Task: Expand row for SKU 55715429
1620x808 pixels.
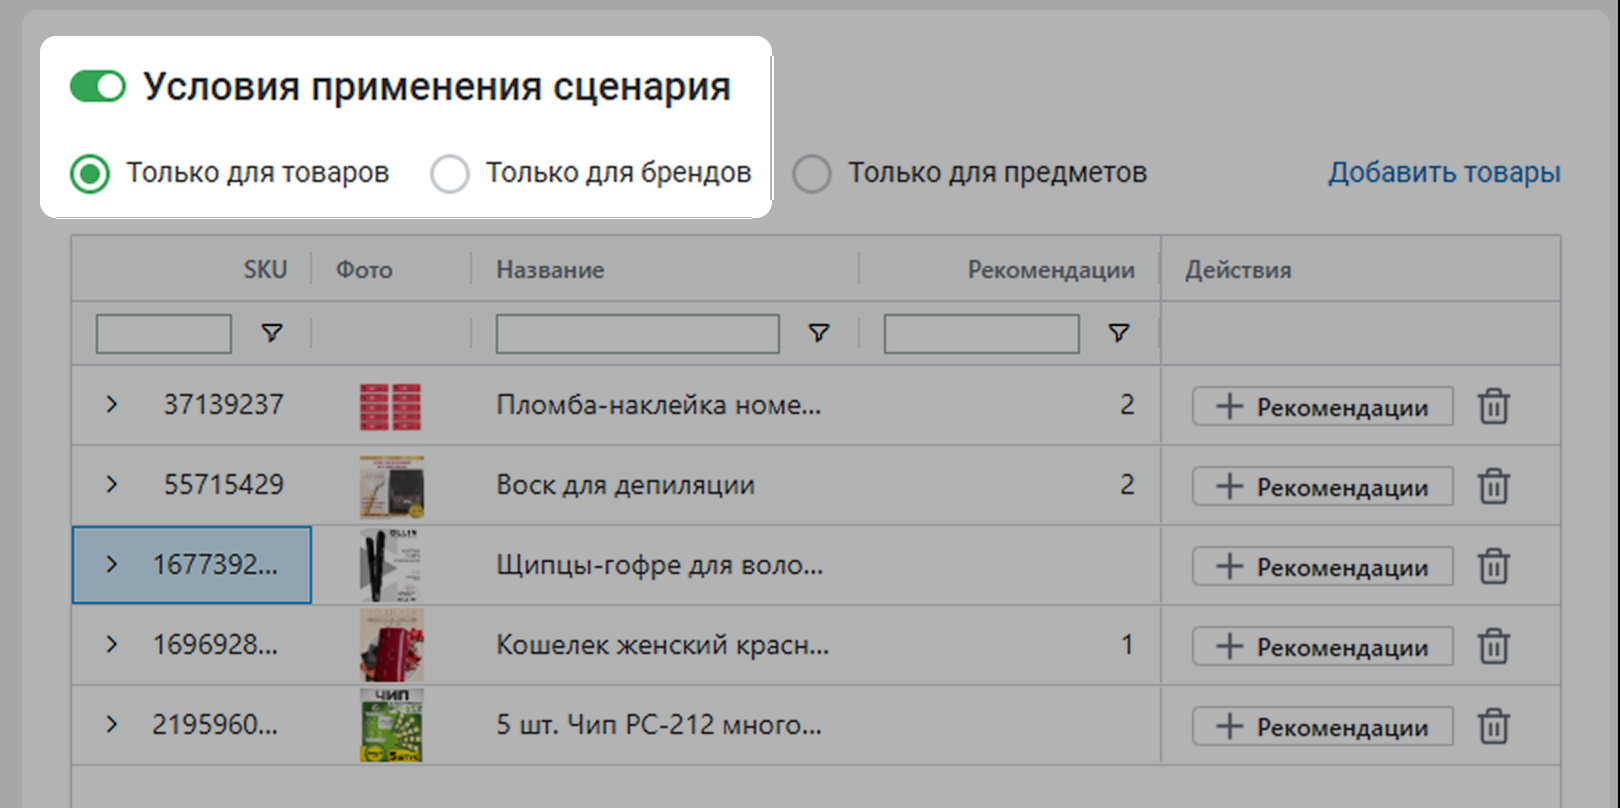Action: pyautogui.click(x=112, y=484)
